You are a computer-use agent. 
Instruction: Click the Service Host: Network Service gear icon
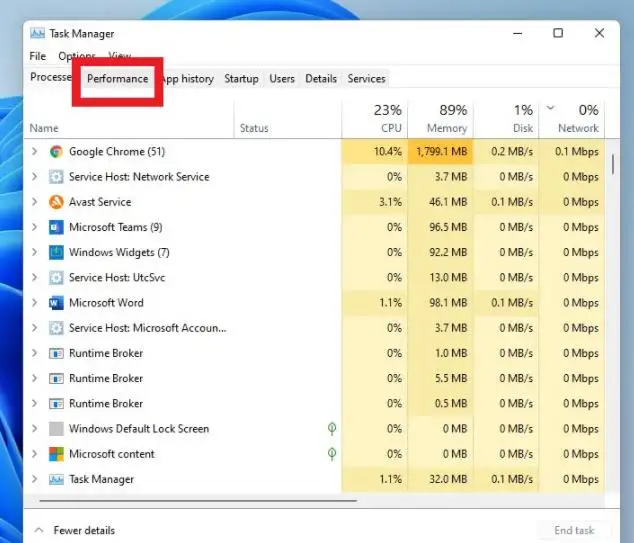56,177
